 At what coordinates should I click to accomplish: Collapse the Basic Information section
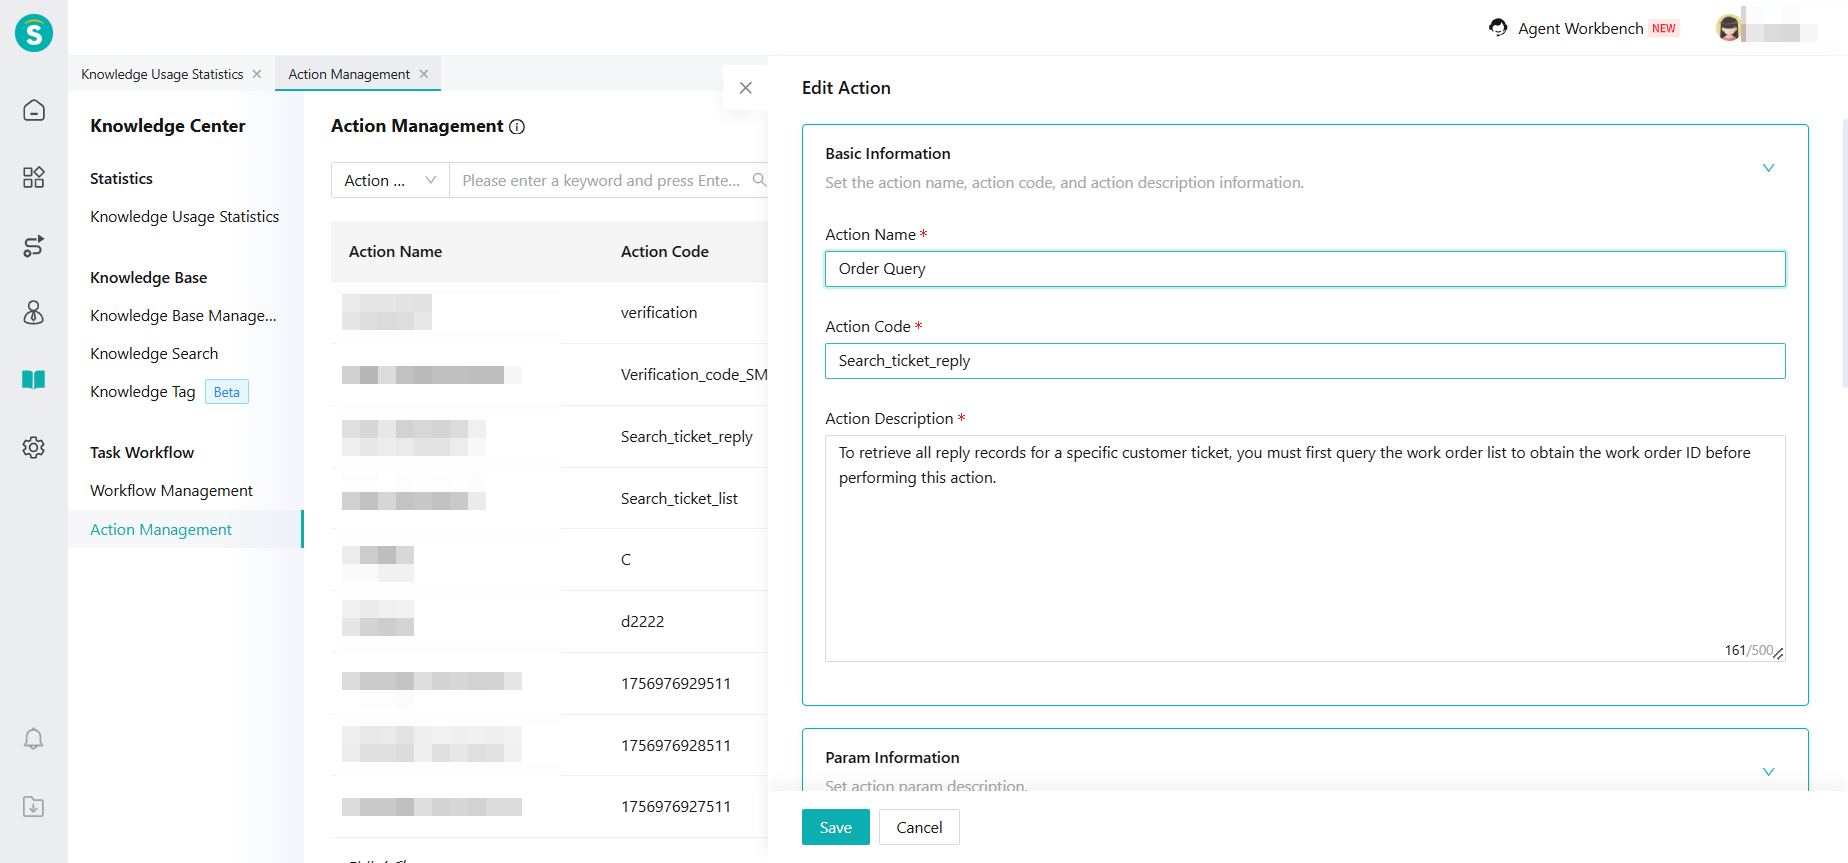pos(1768,168)
